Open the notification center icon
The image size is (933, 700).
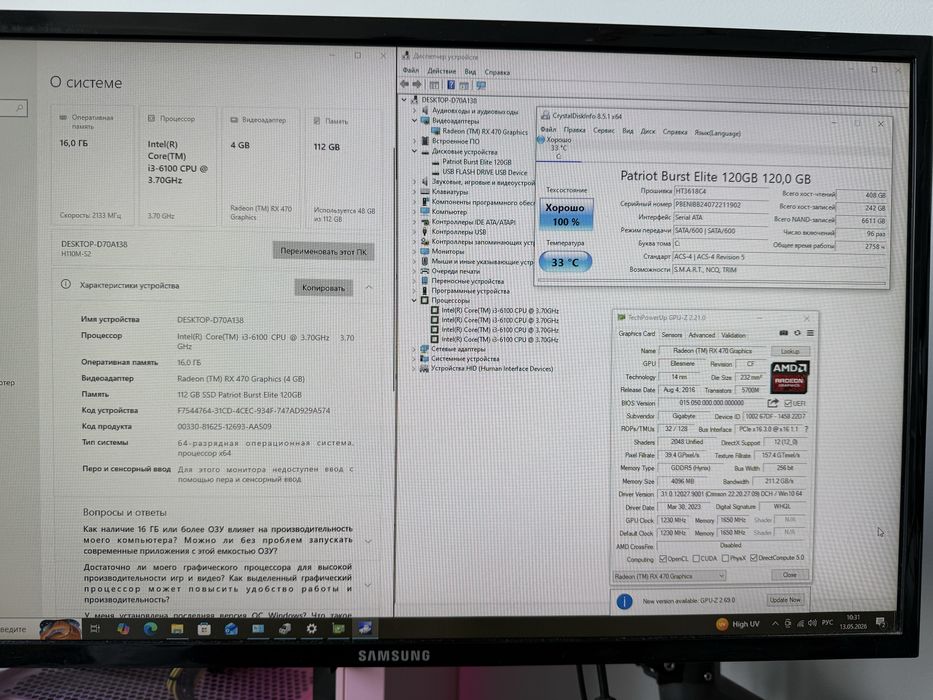(880, 623)
